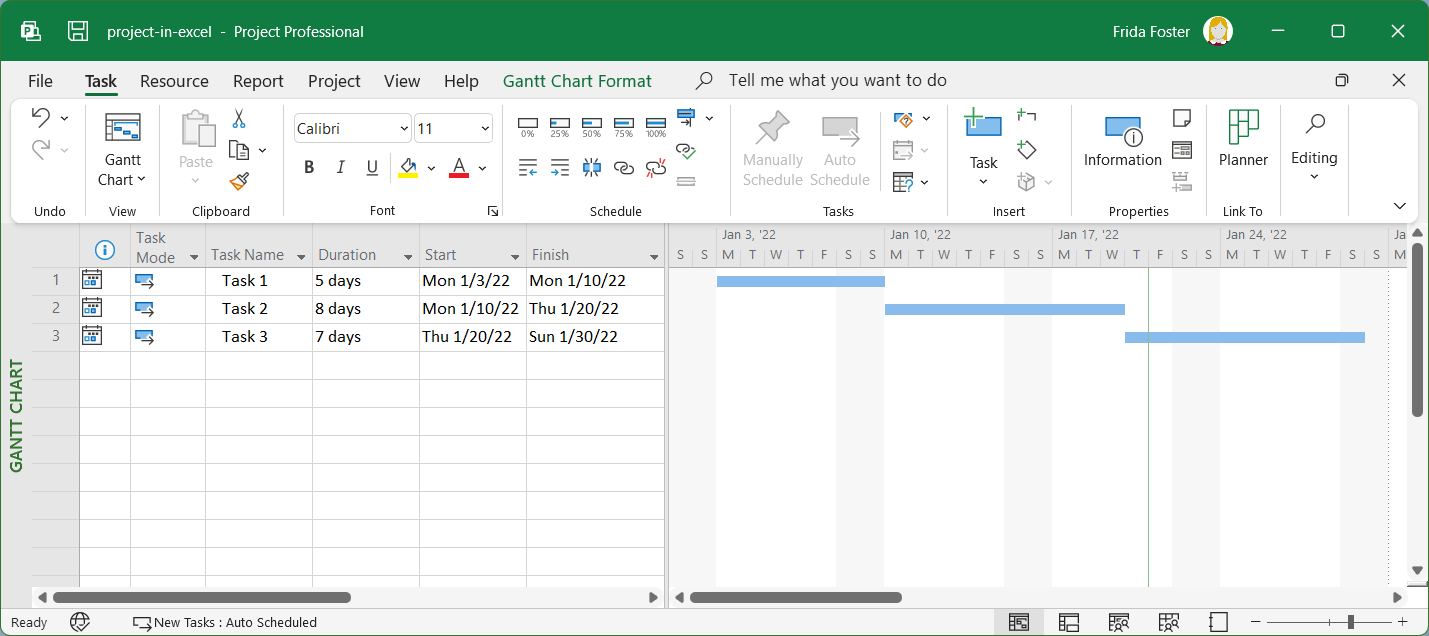Viewport: 1429px width, 636px height.
Task: Open the font color dropdown arrow
Action: click(482, 168)
